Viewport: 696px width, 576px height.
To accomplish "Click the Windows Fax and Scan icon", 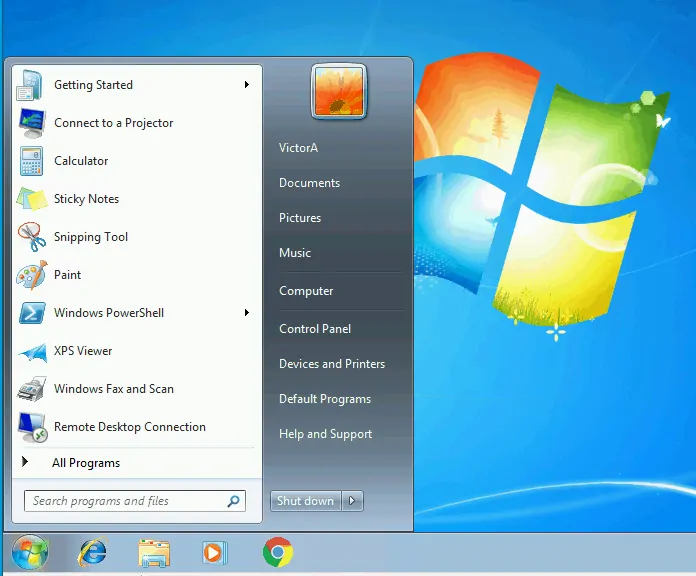I will pyautogui.click(x=32, y=389).
